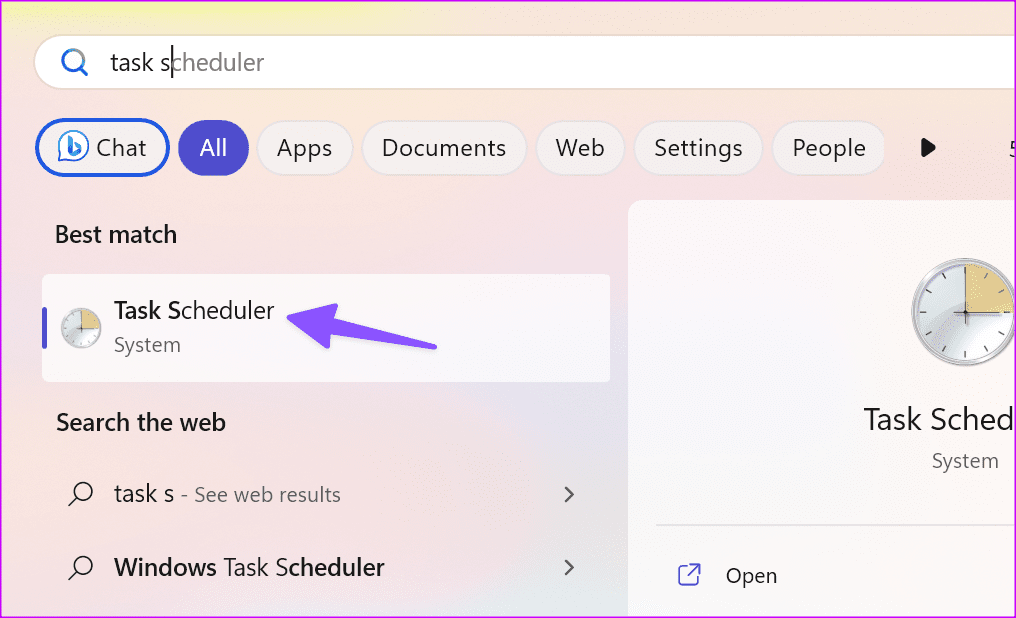Show more filters with the play arrow

click(x=927, y=148)
